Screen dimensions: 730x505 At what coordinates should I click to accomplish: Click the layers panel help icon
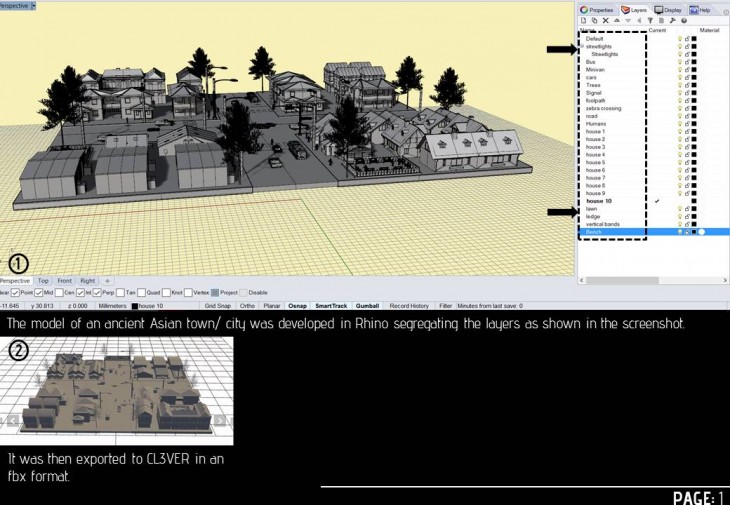[x=683, y=20]
